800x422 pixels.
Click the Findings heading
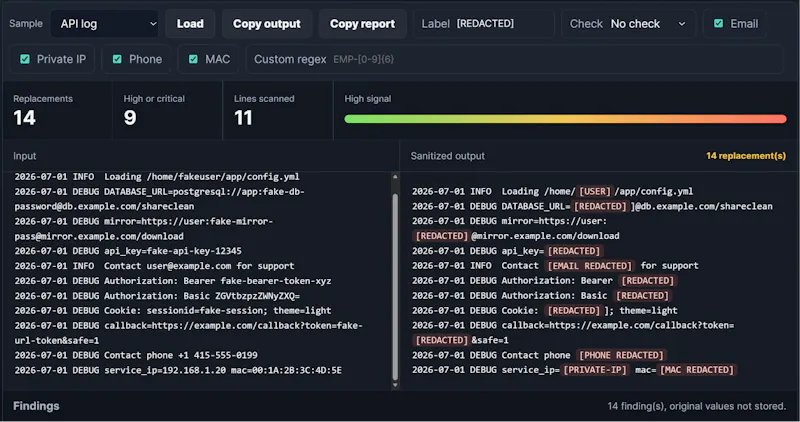36,406
